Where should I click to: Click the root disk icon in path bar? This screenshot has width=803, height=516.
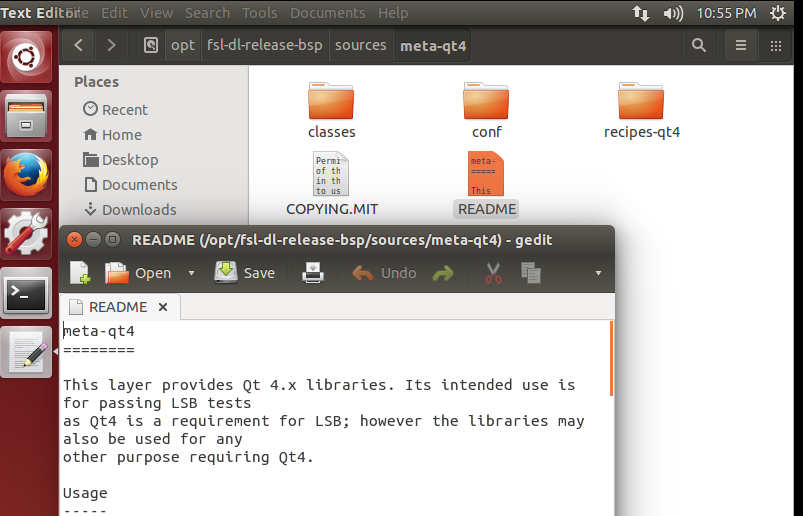[x=151, y=46]
